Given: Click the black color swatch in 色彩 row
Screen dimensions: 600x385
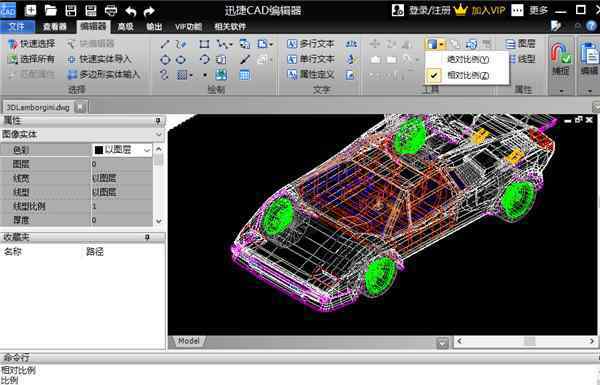Looking at the screenshot, I should (98, 150).
